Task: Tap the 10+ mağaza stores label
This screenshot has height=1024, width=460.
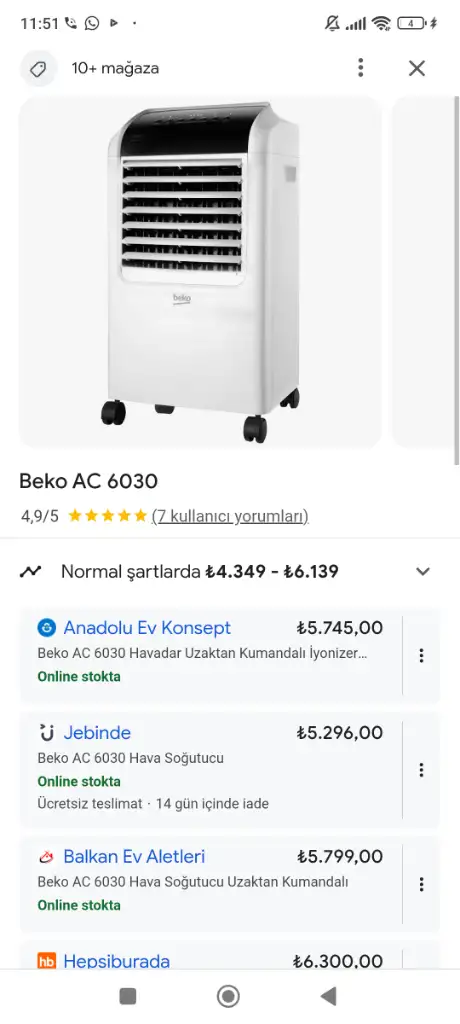Action: (115, 69)
